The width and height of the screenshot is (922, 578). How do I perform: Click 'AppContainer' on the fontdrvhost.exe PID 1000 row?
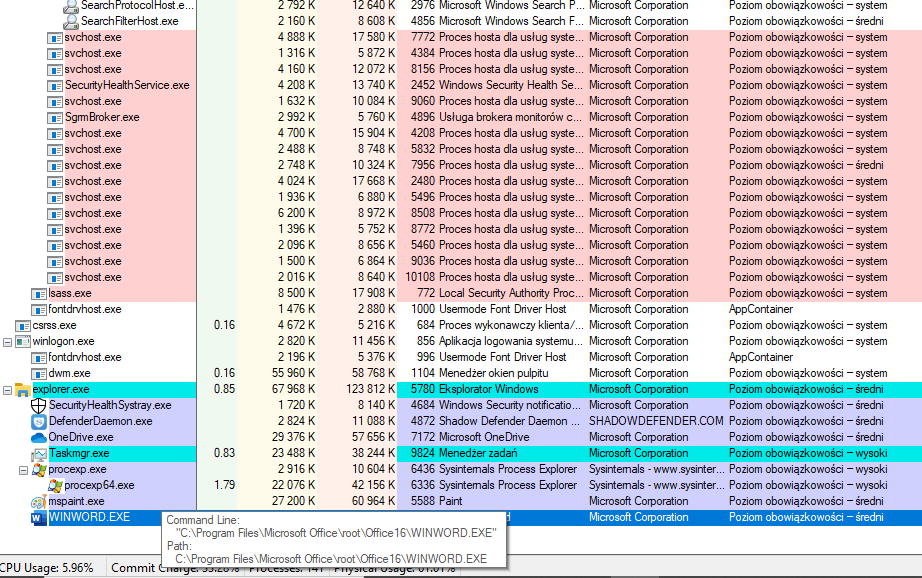[761, 309]
